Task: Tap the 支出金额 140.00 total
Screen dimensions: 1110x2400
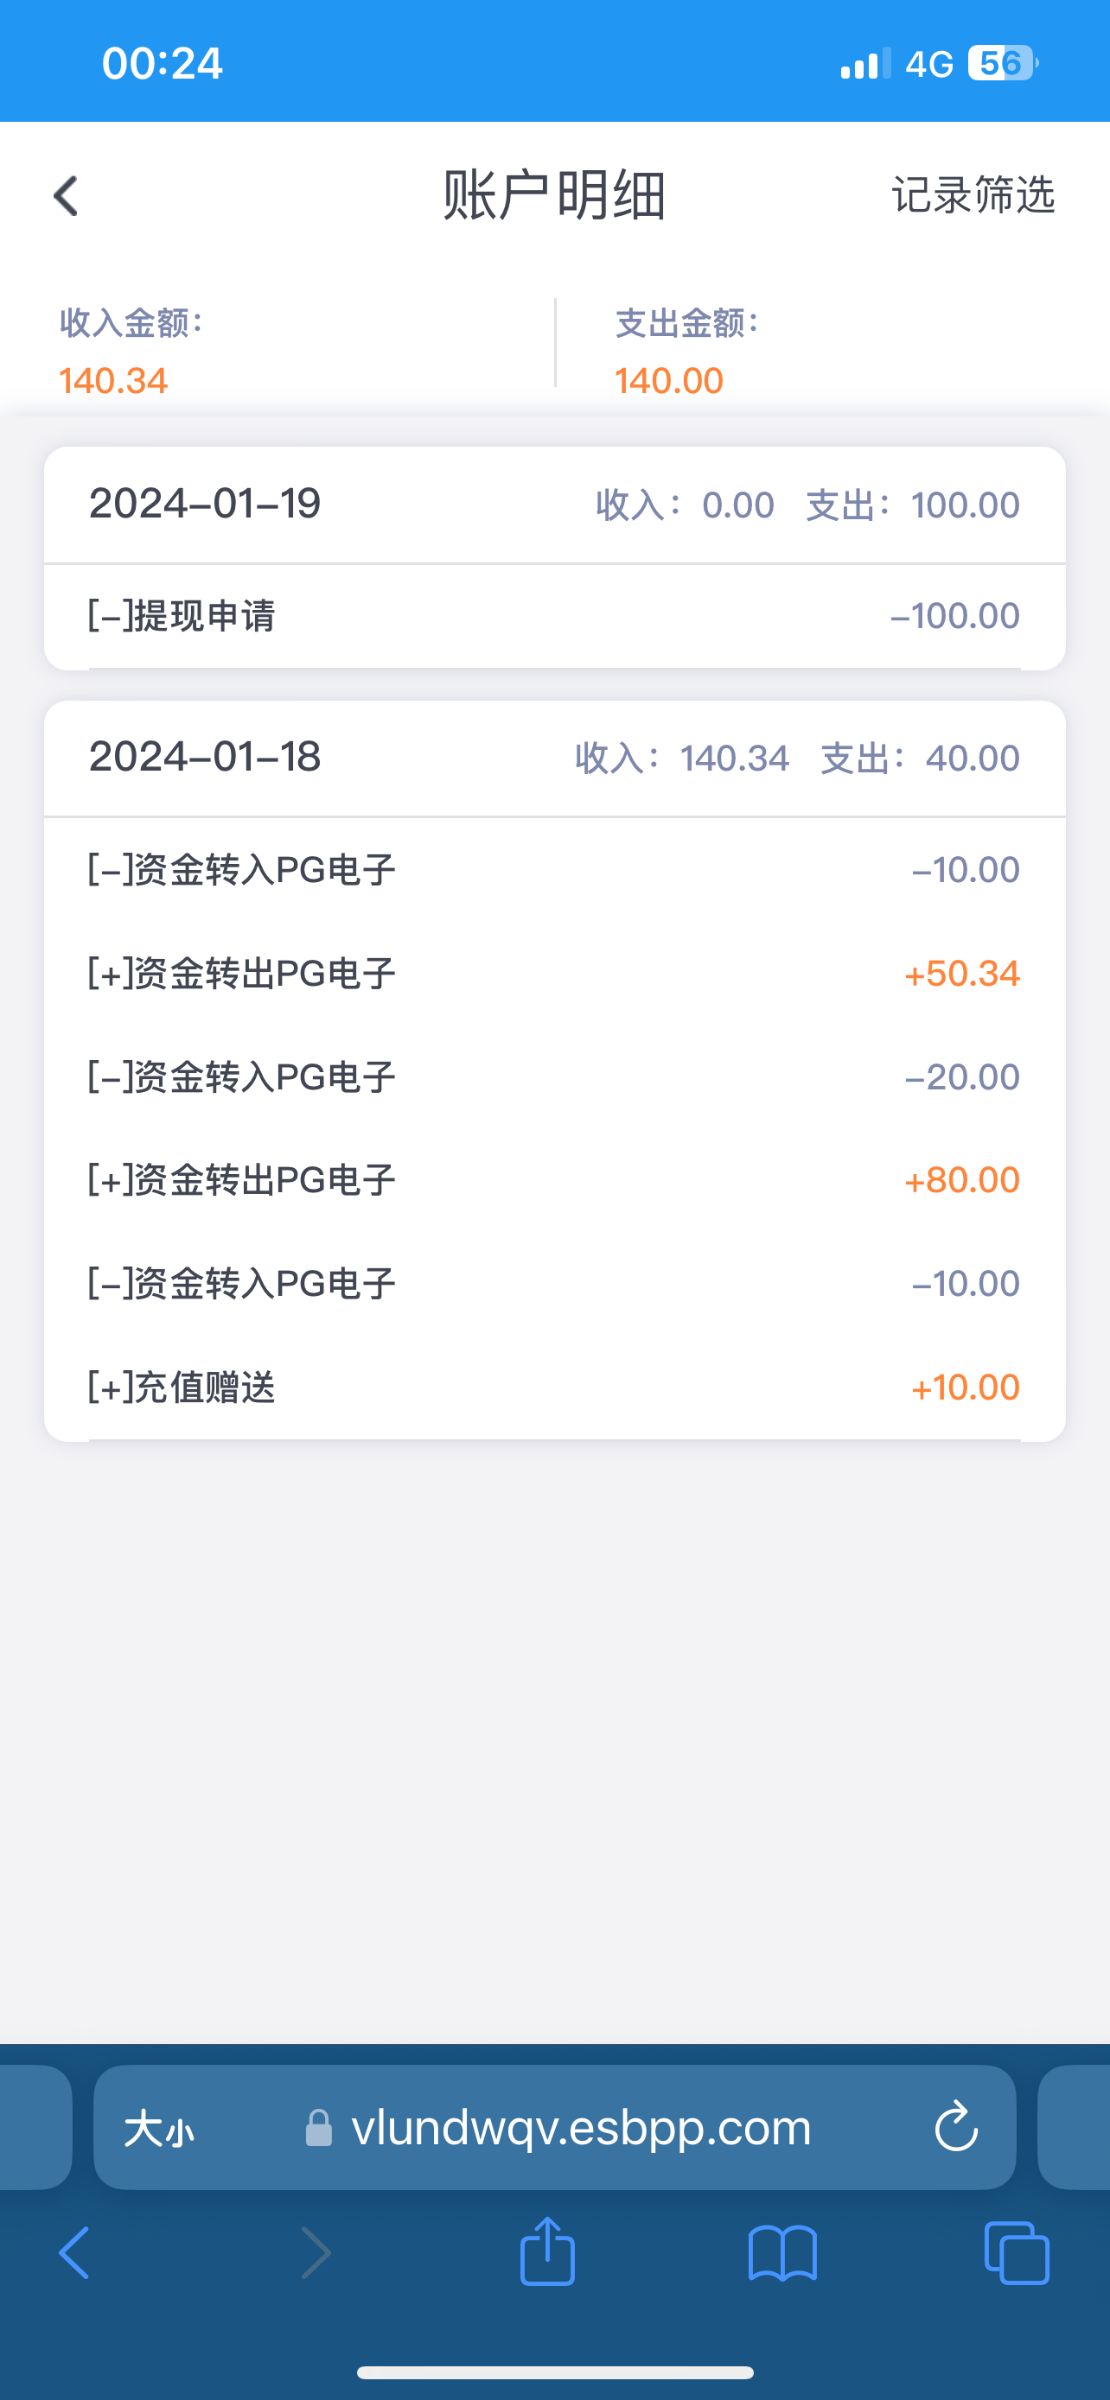Action: pyautogui.click(x=669, y=380)
